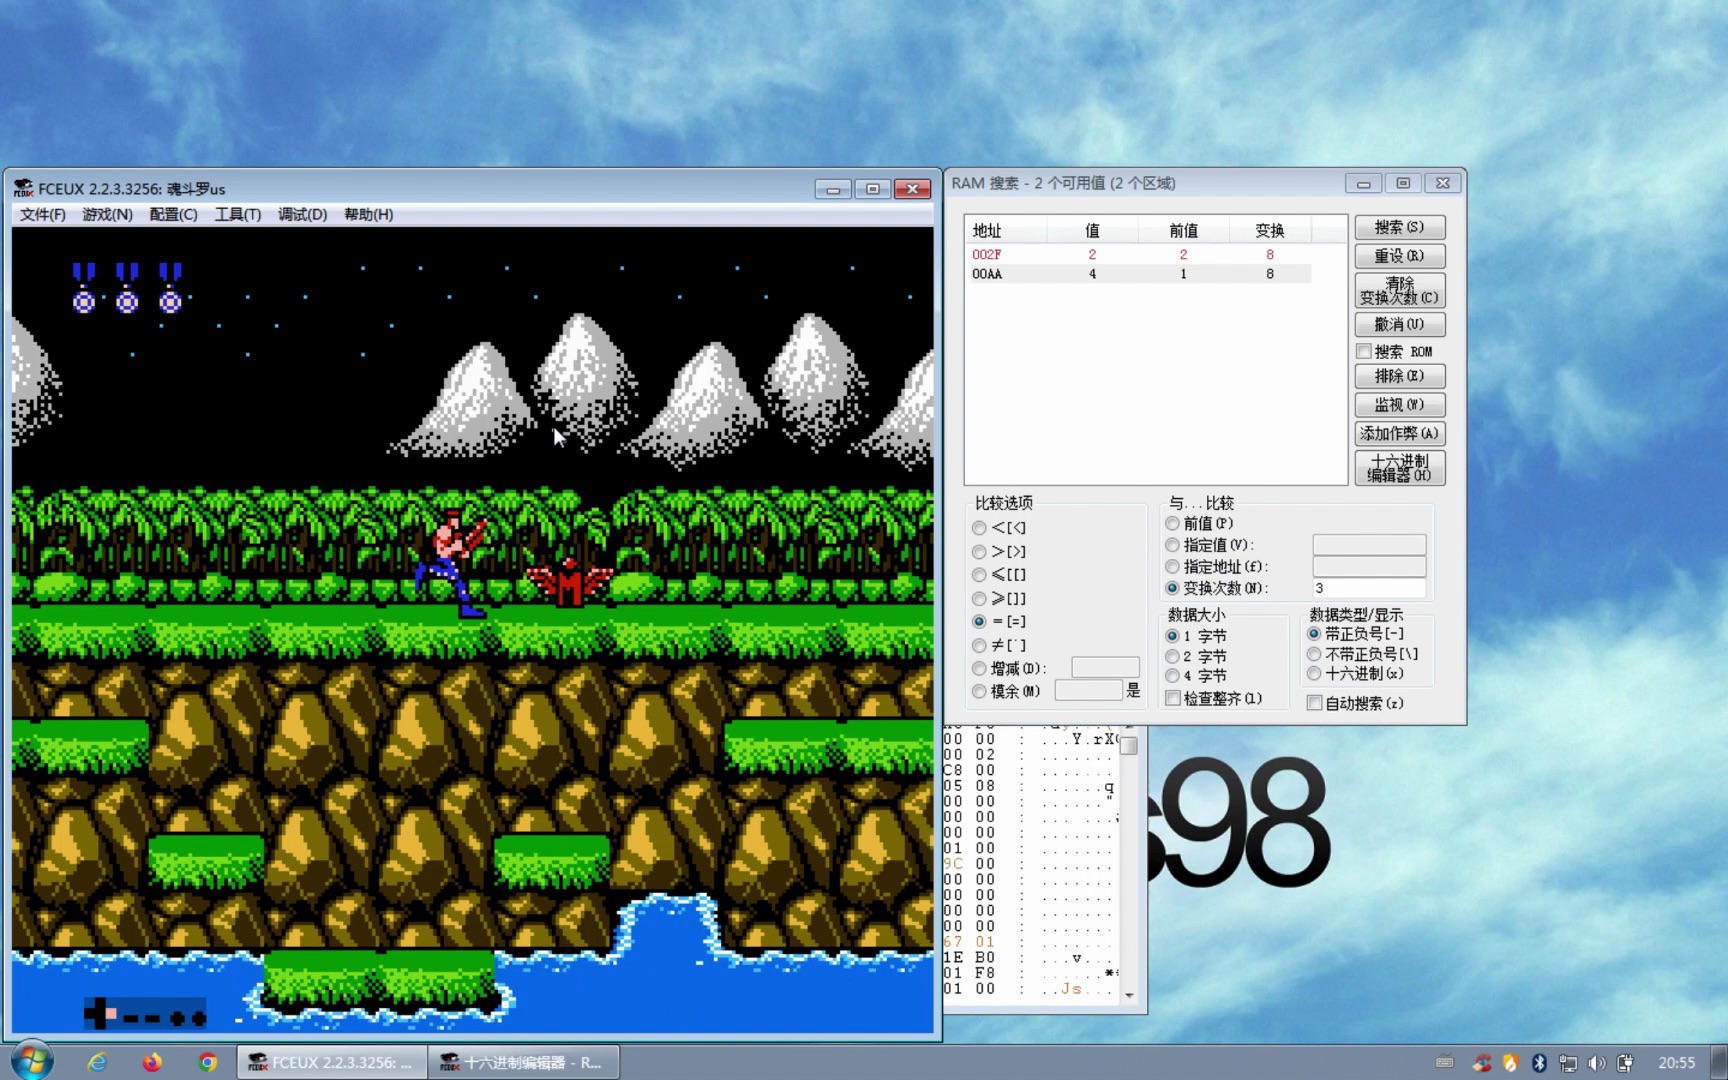This screenshot has width=1728, height=1080.
Task: Open the 帮助(H) menu
Action: 369,214
